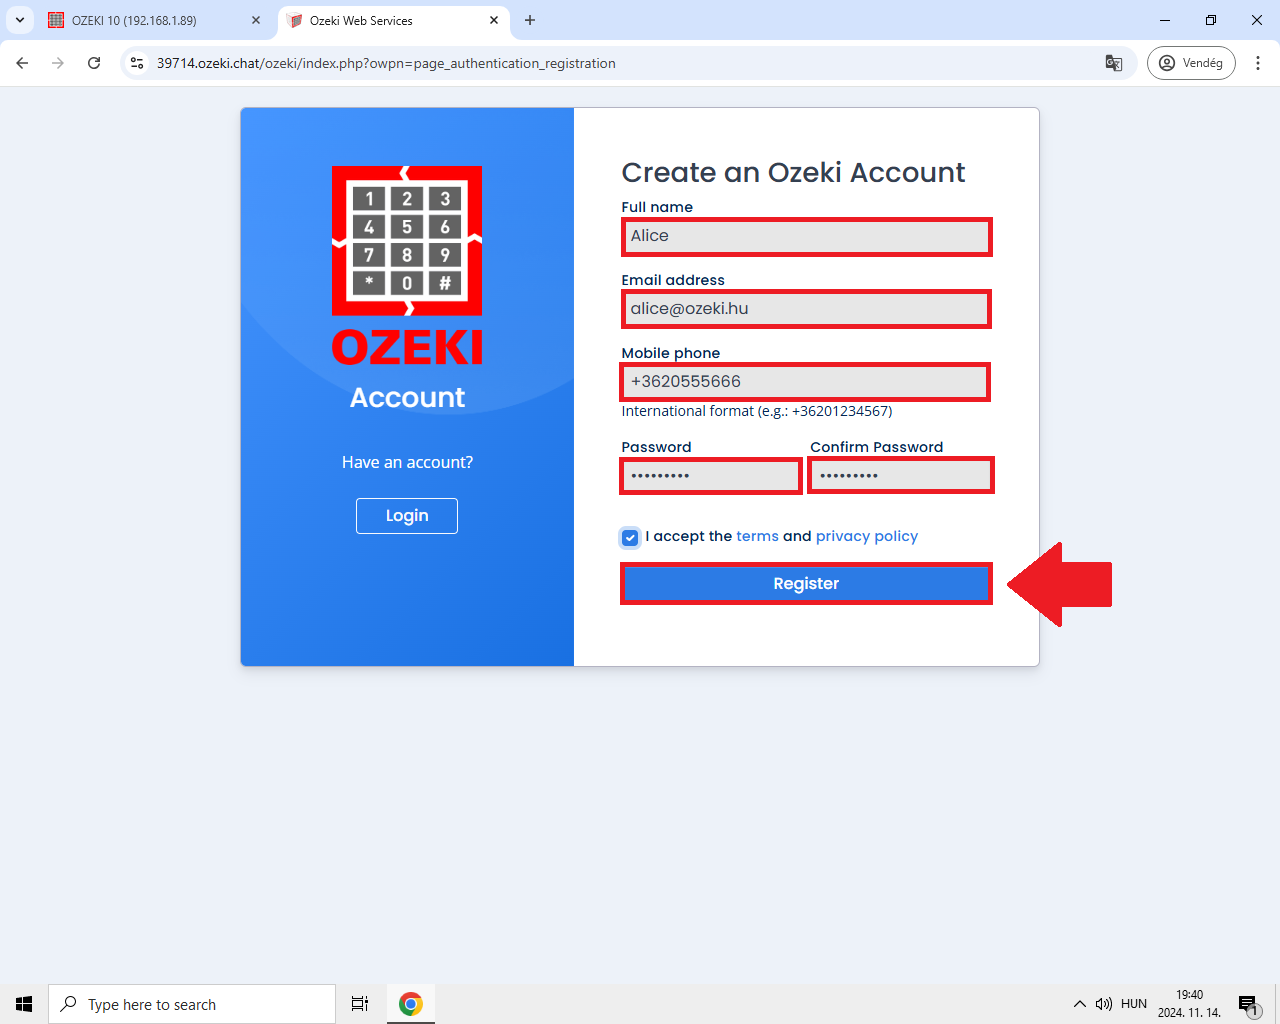The image size is (1280, 1024).
Task: Open the terms link
Action: click(x=757, y=536)
